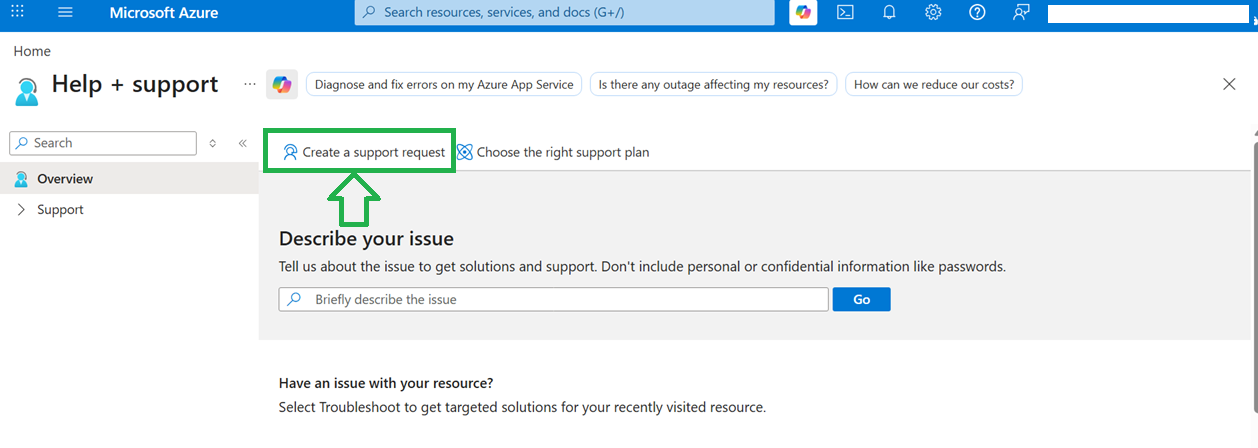Expand the Support section chevron
Viewport: 1258px width, 448px height.
tap(22, 210)
